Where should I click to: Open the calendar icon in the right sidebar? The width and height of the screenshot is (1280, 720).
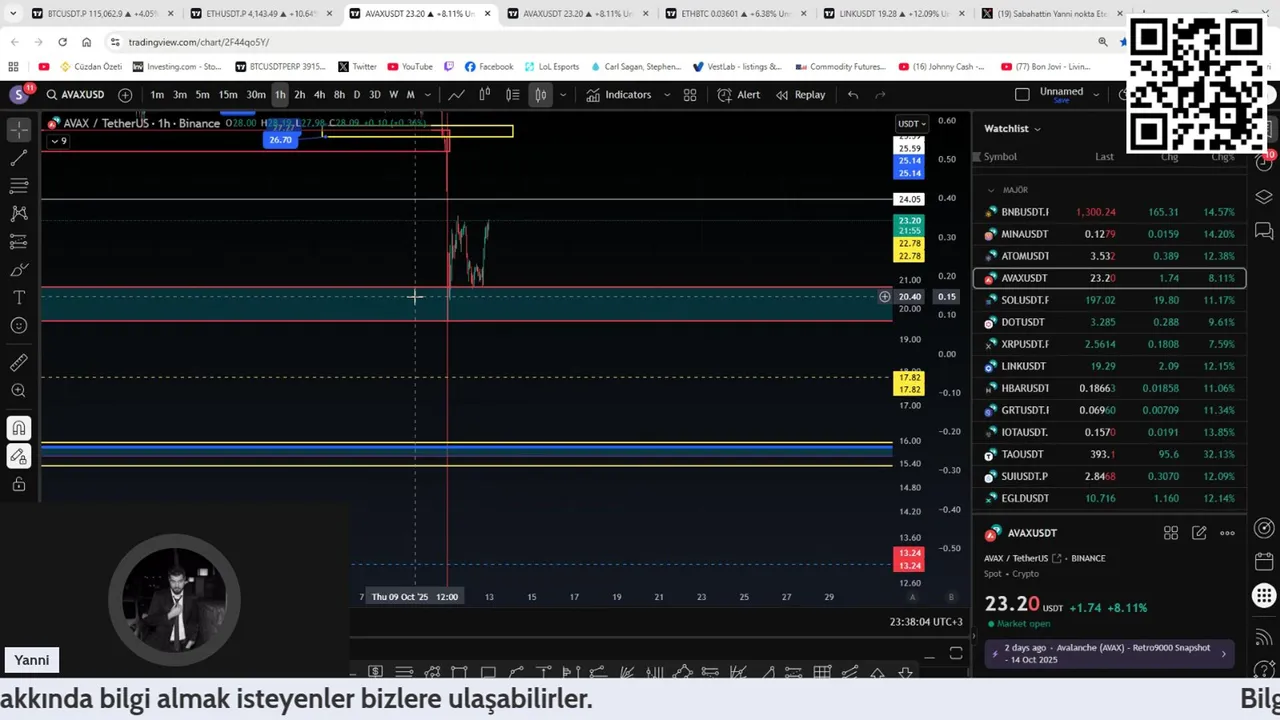[1264, 562]
